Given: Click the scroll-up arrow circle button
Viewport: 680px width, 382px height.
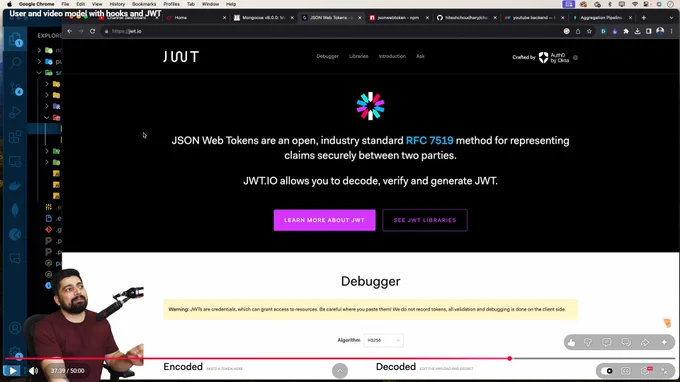Looking at the screenshot, I should (x=340, y=371).
